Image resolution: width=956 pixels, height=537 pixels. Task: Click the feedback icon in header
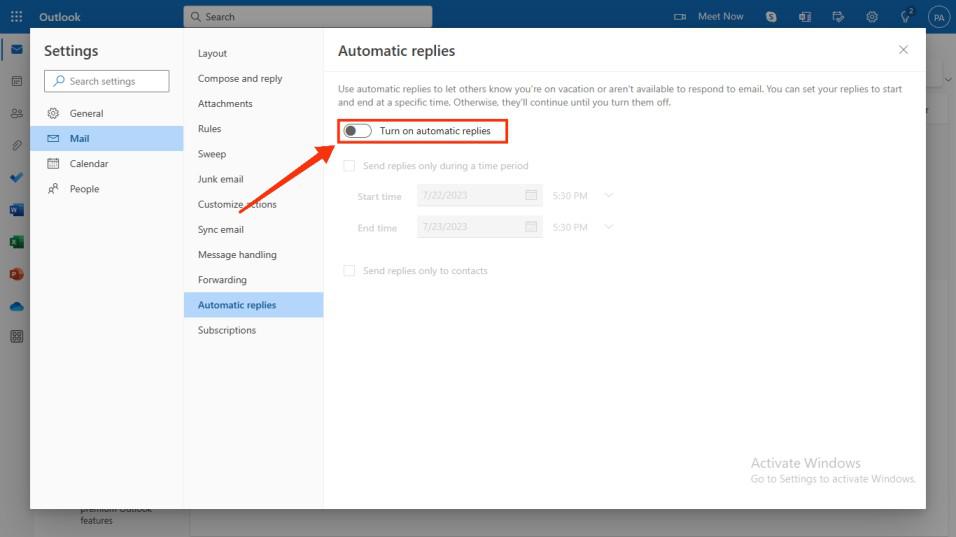(838, 16)
